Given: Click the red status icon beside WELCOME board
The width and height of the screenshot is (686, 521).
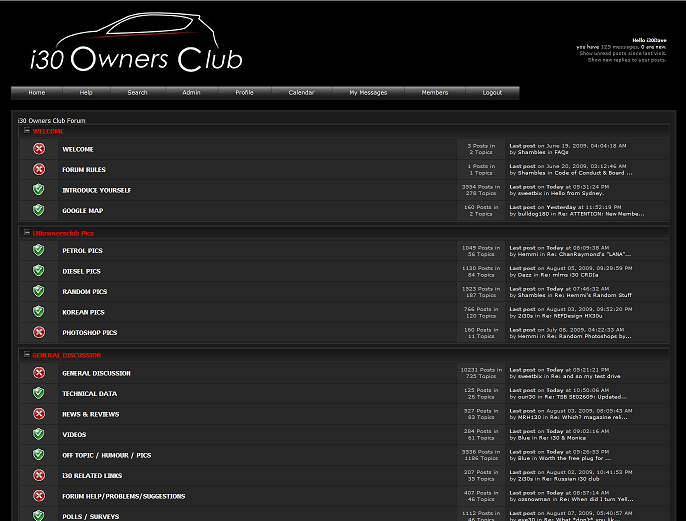Looking at the screenshot, I should coord(39,149).
